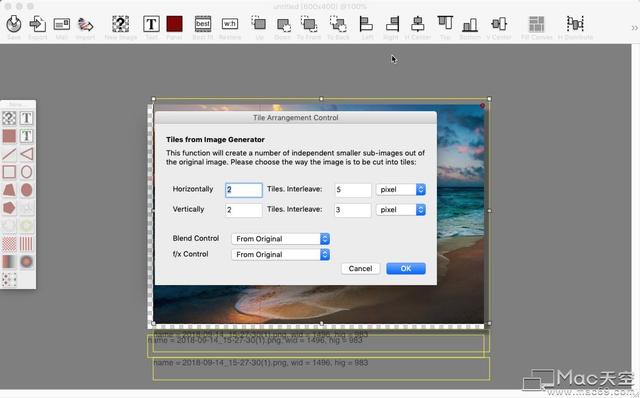640x398 pixels.
Task: Select the triangle outline tool
Action: (x=27, y=154)
